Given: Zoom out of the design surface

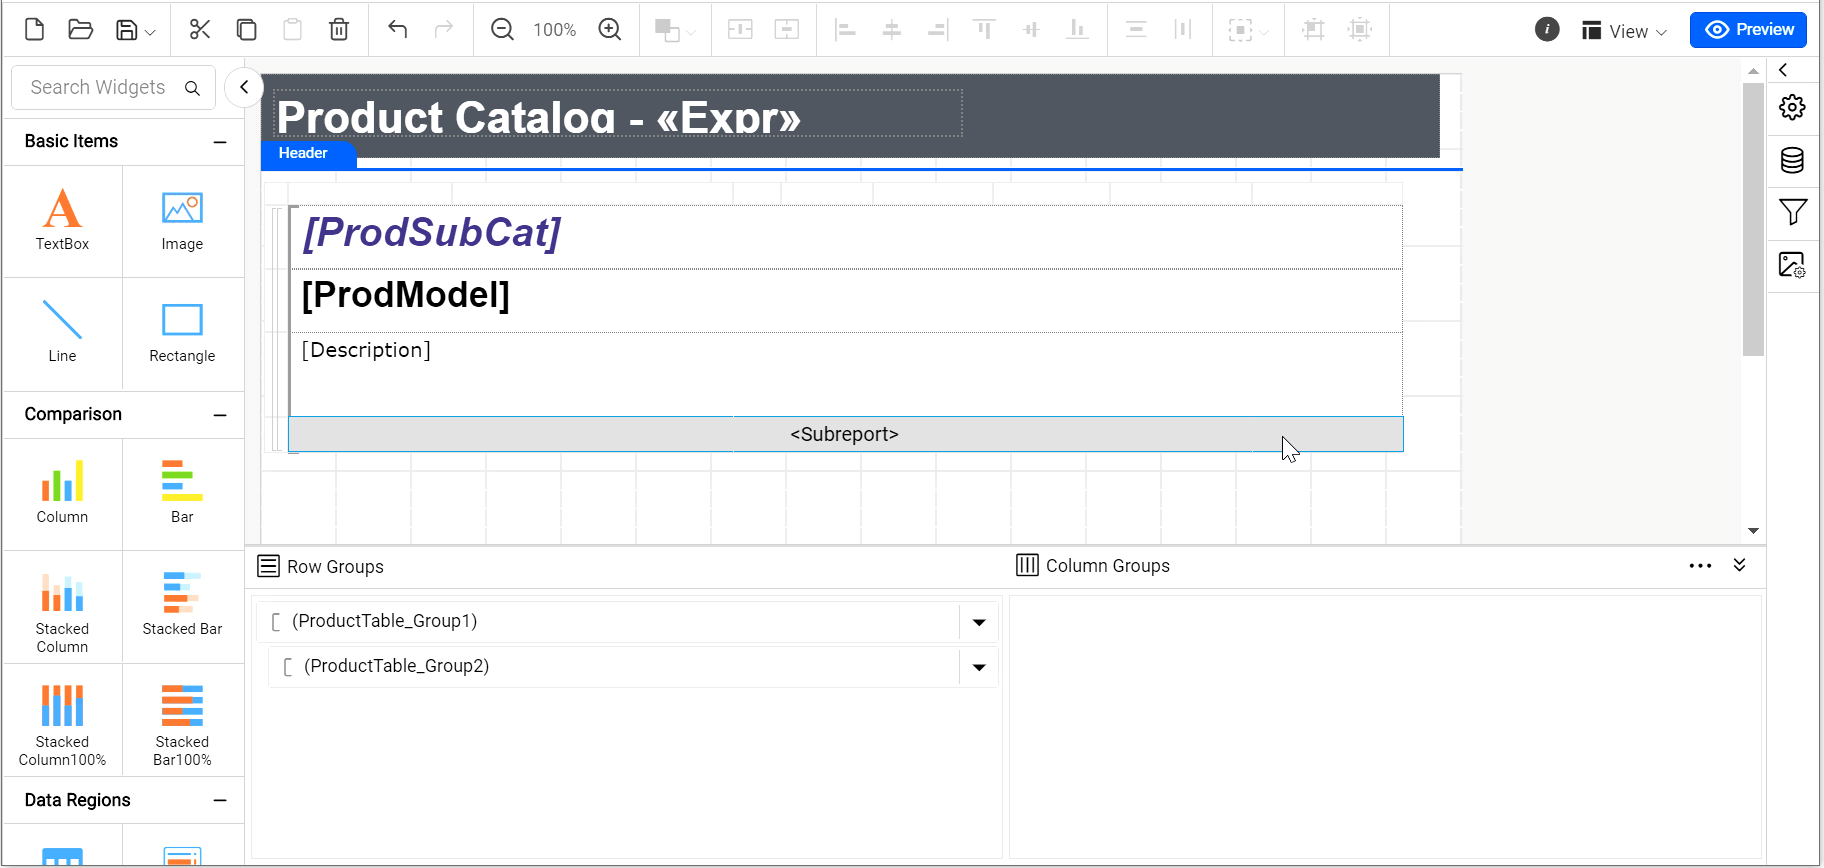Looking at the screenshot, I should (x=502, y=29).
